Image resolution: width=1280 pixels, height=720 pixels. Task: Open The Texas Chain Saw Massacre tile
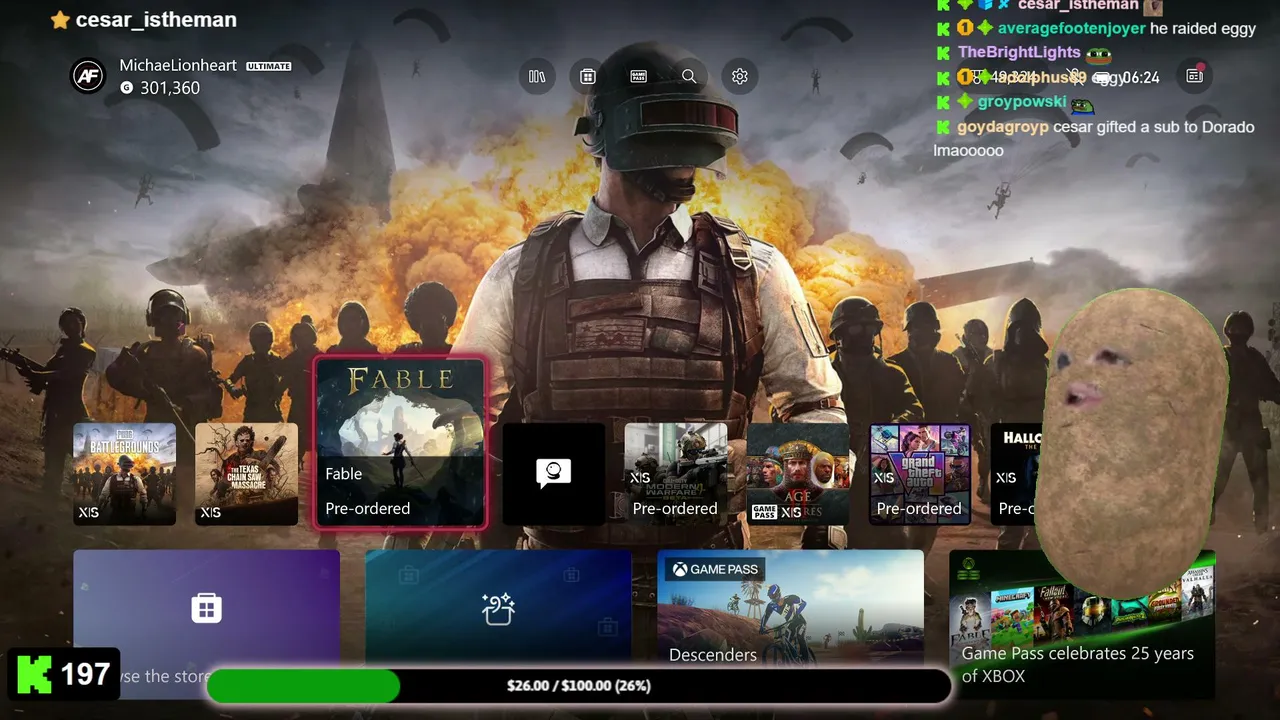246,474
